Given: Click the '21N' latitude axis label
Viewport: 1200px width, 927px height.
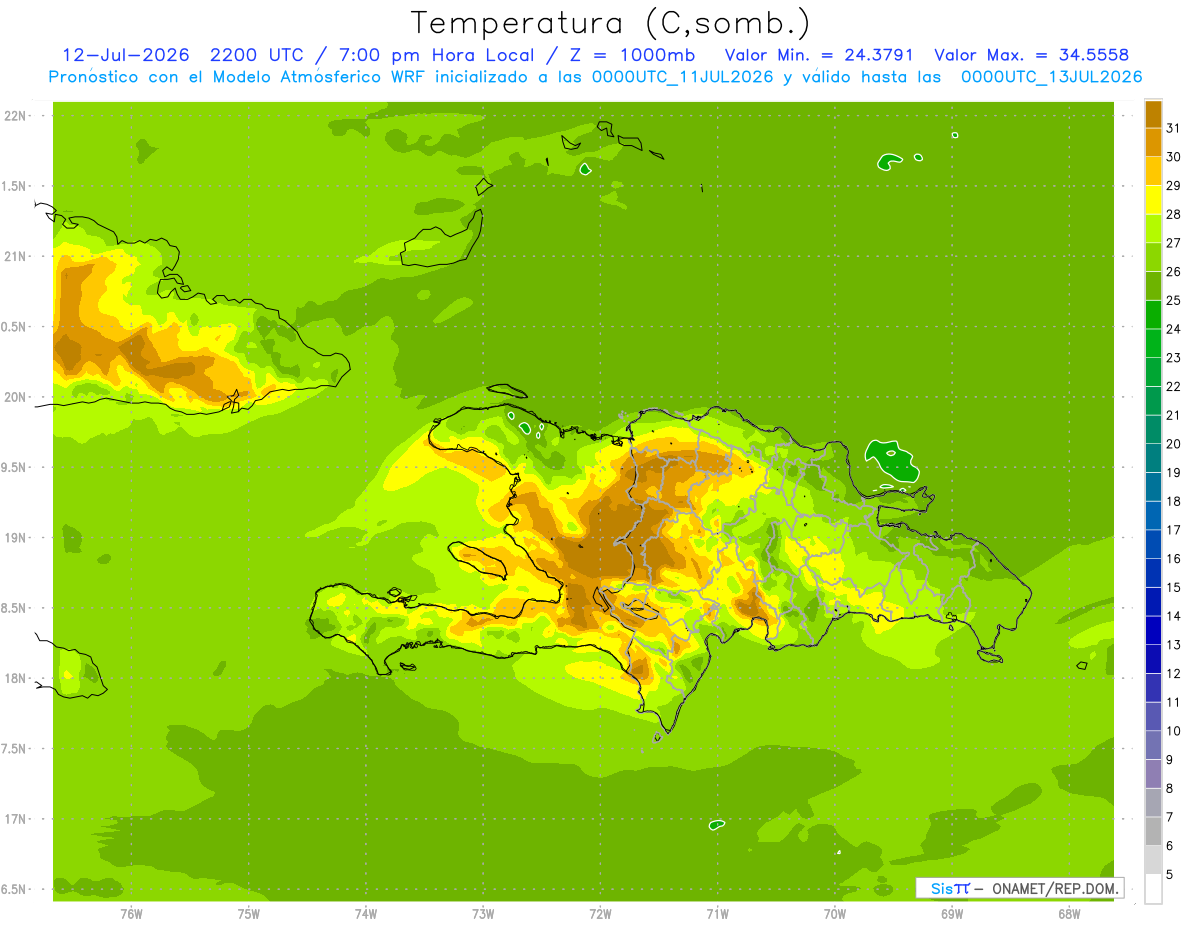Looking at the screenshot, I should click(16, 256).
